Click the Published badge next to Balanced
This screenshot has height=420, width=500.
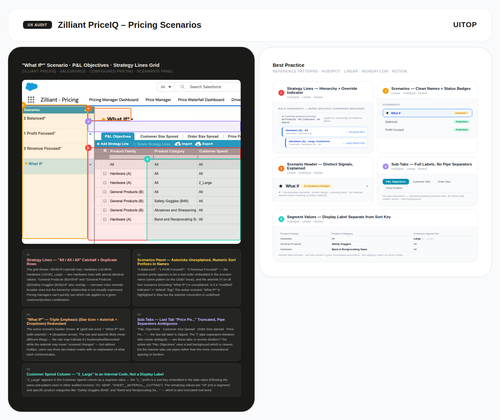tap(462, 122)
